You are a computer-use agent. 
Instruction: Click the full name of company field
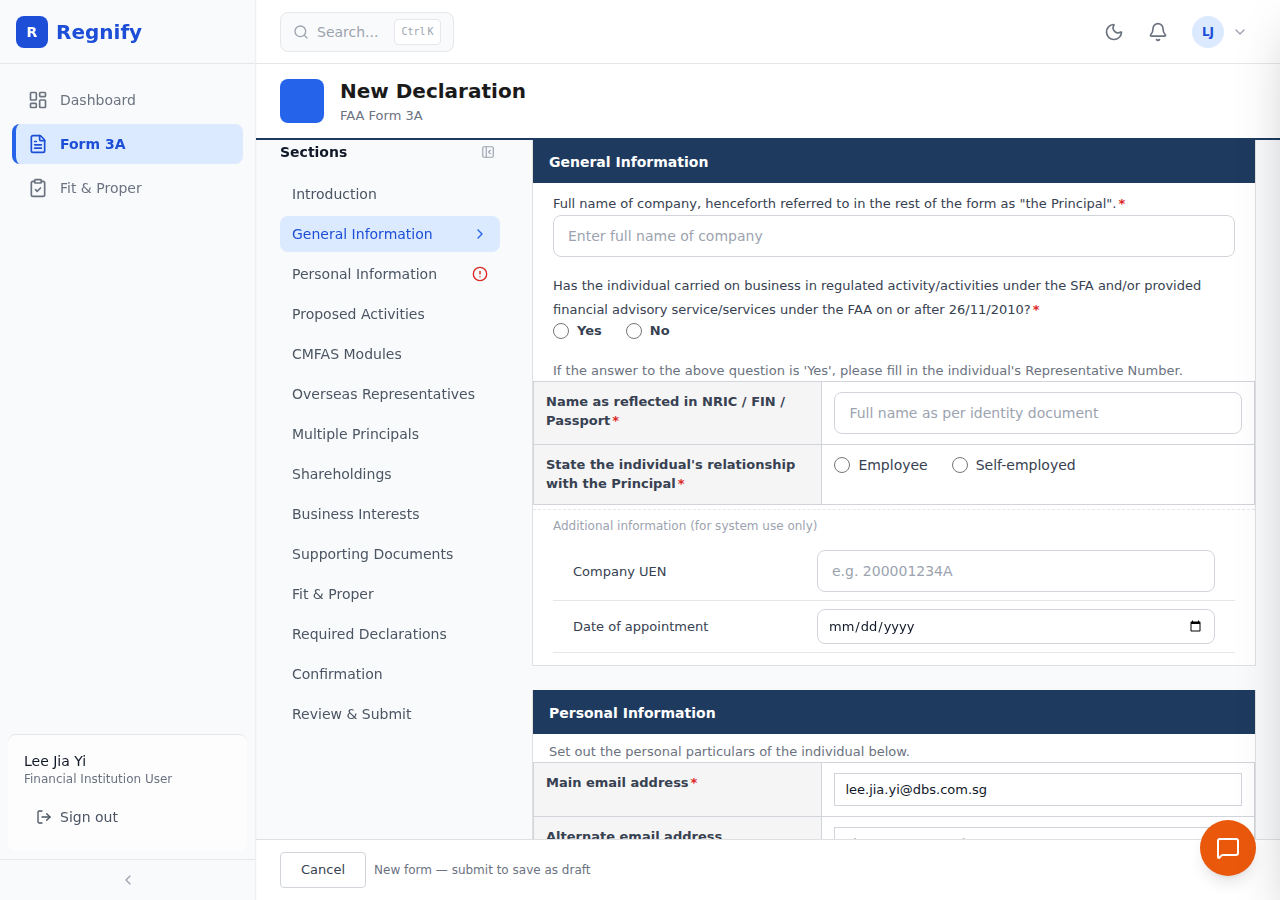tap(894, 236)
